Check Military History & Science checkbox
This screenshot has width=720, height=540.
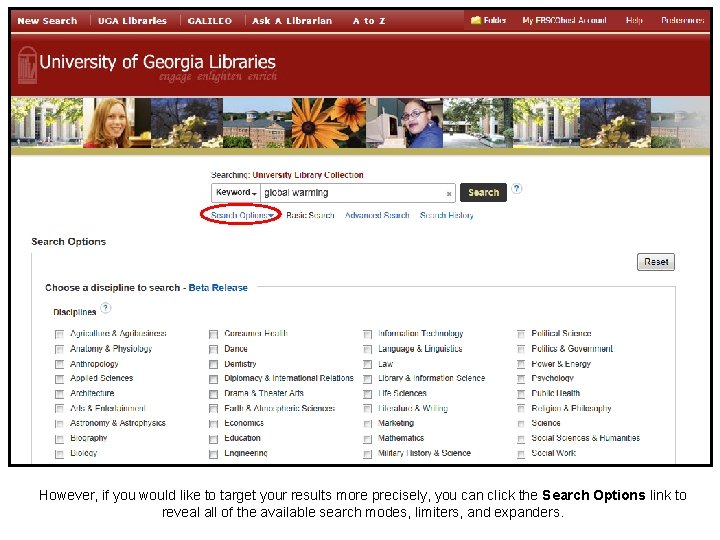pyautogui.click(x=367, y=454)
